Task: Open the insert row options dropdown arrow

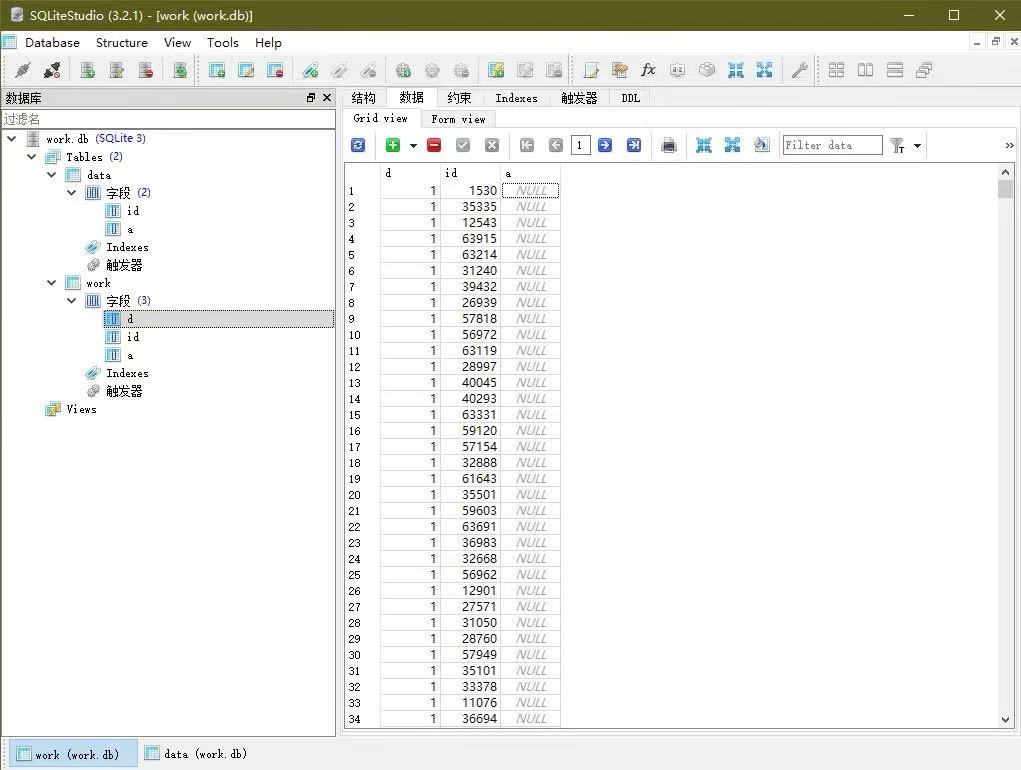Action: point(413,146)
